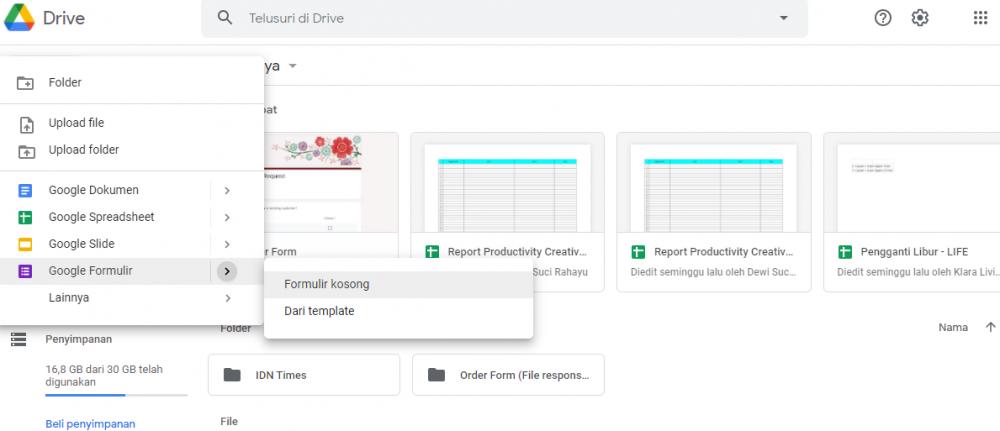1000x431 pixels.
Task: Click the new Folder icon in menu
Action: tap(25, 83)
